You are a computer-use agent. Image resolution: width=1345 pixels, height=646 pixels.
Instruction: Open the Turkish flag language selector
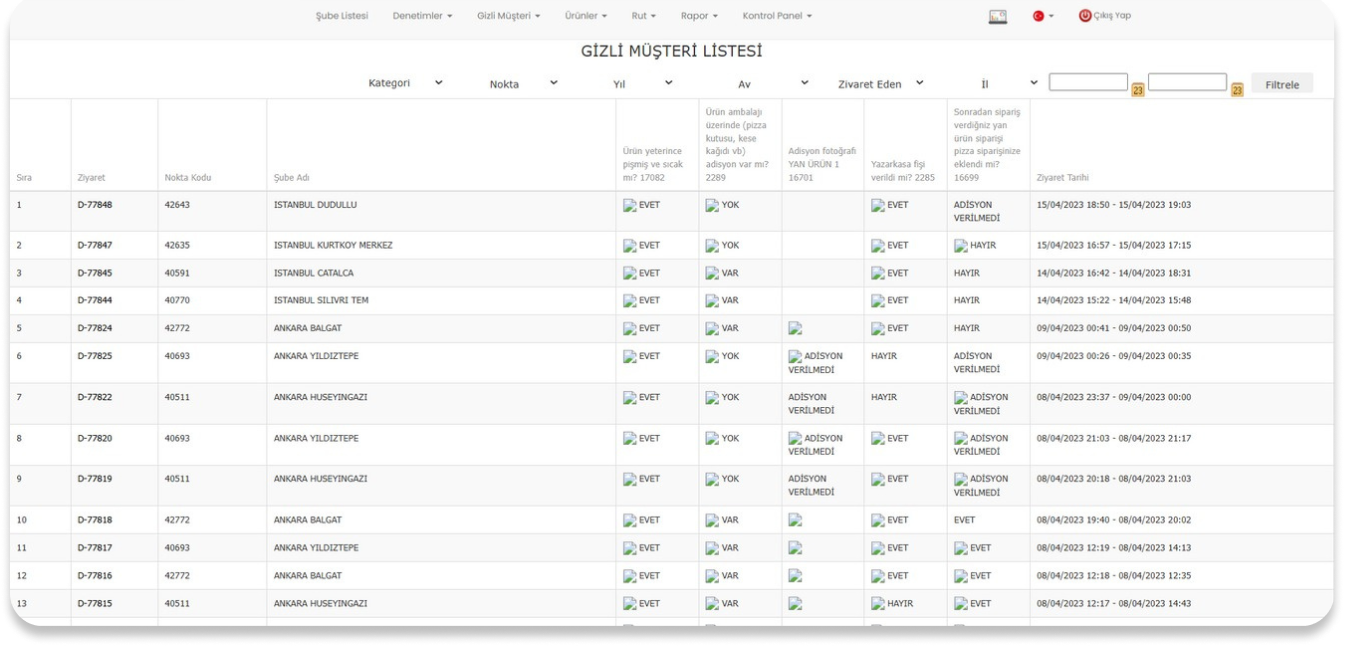1042,16
